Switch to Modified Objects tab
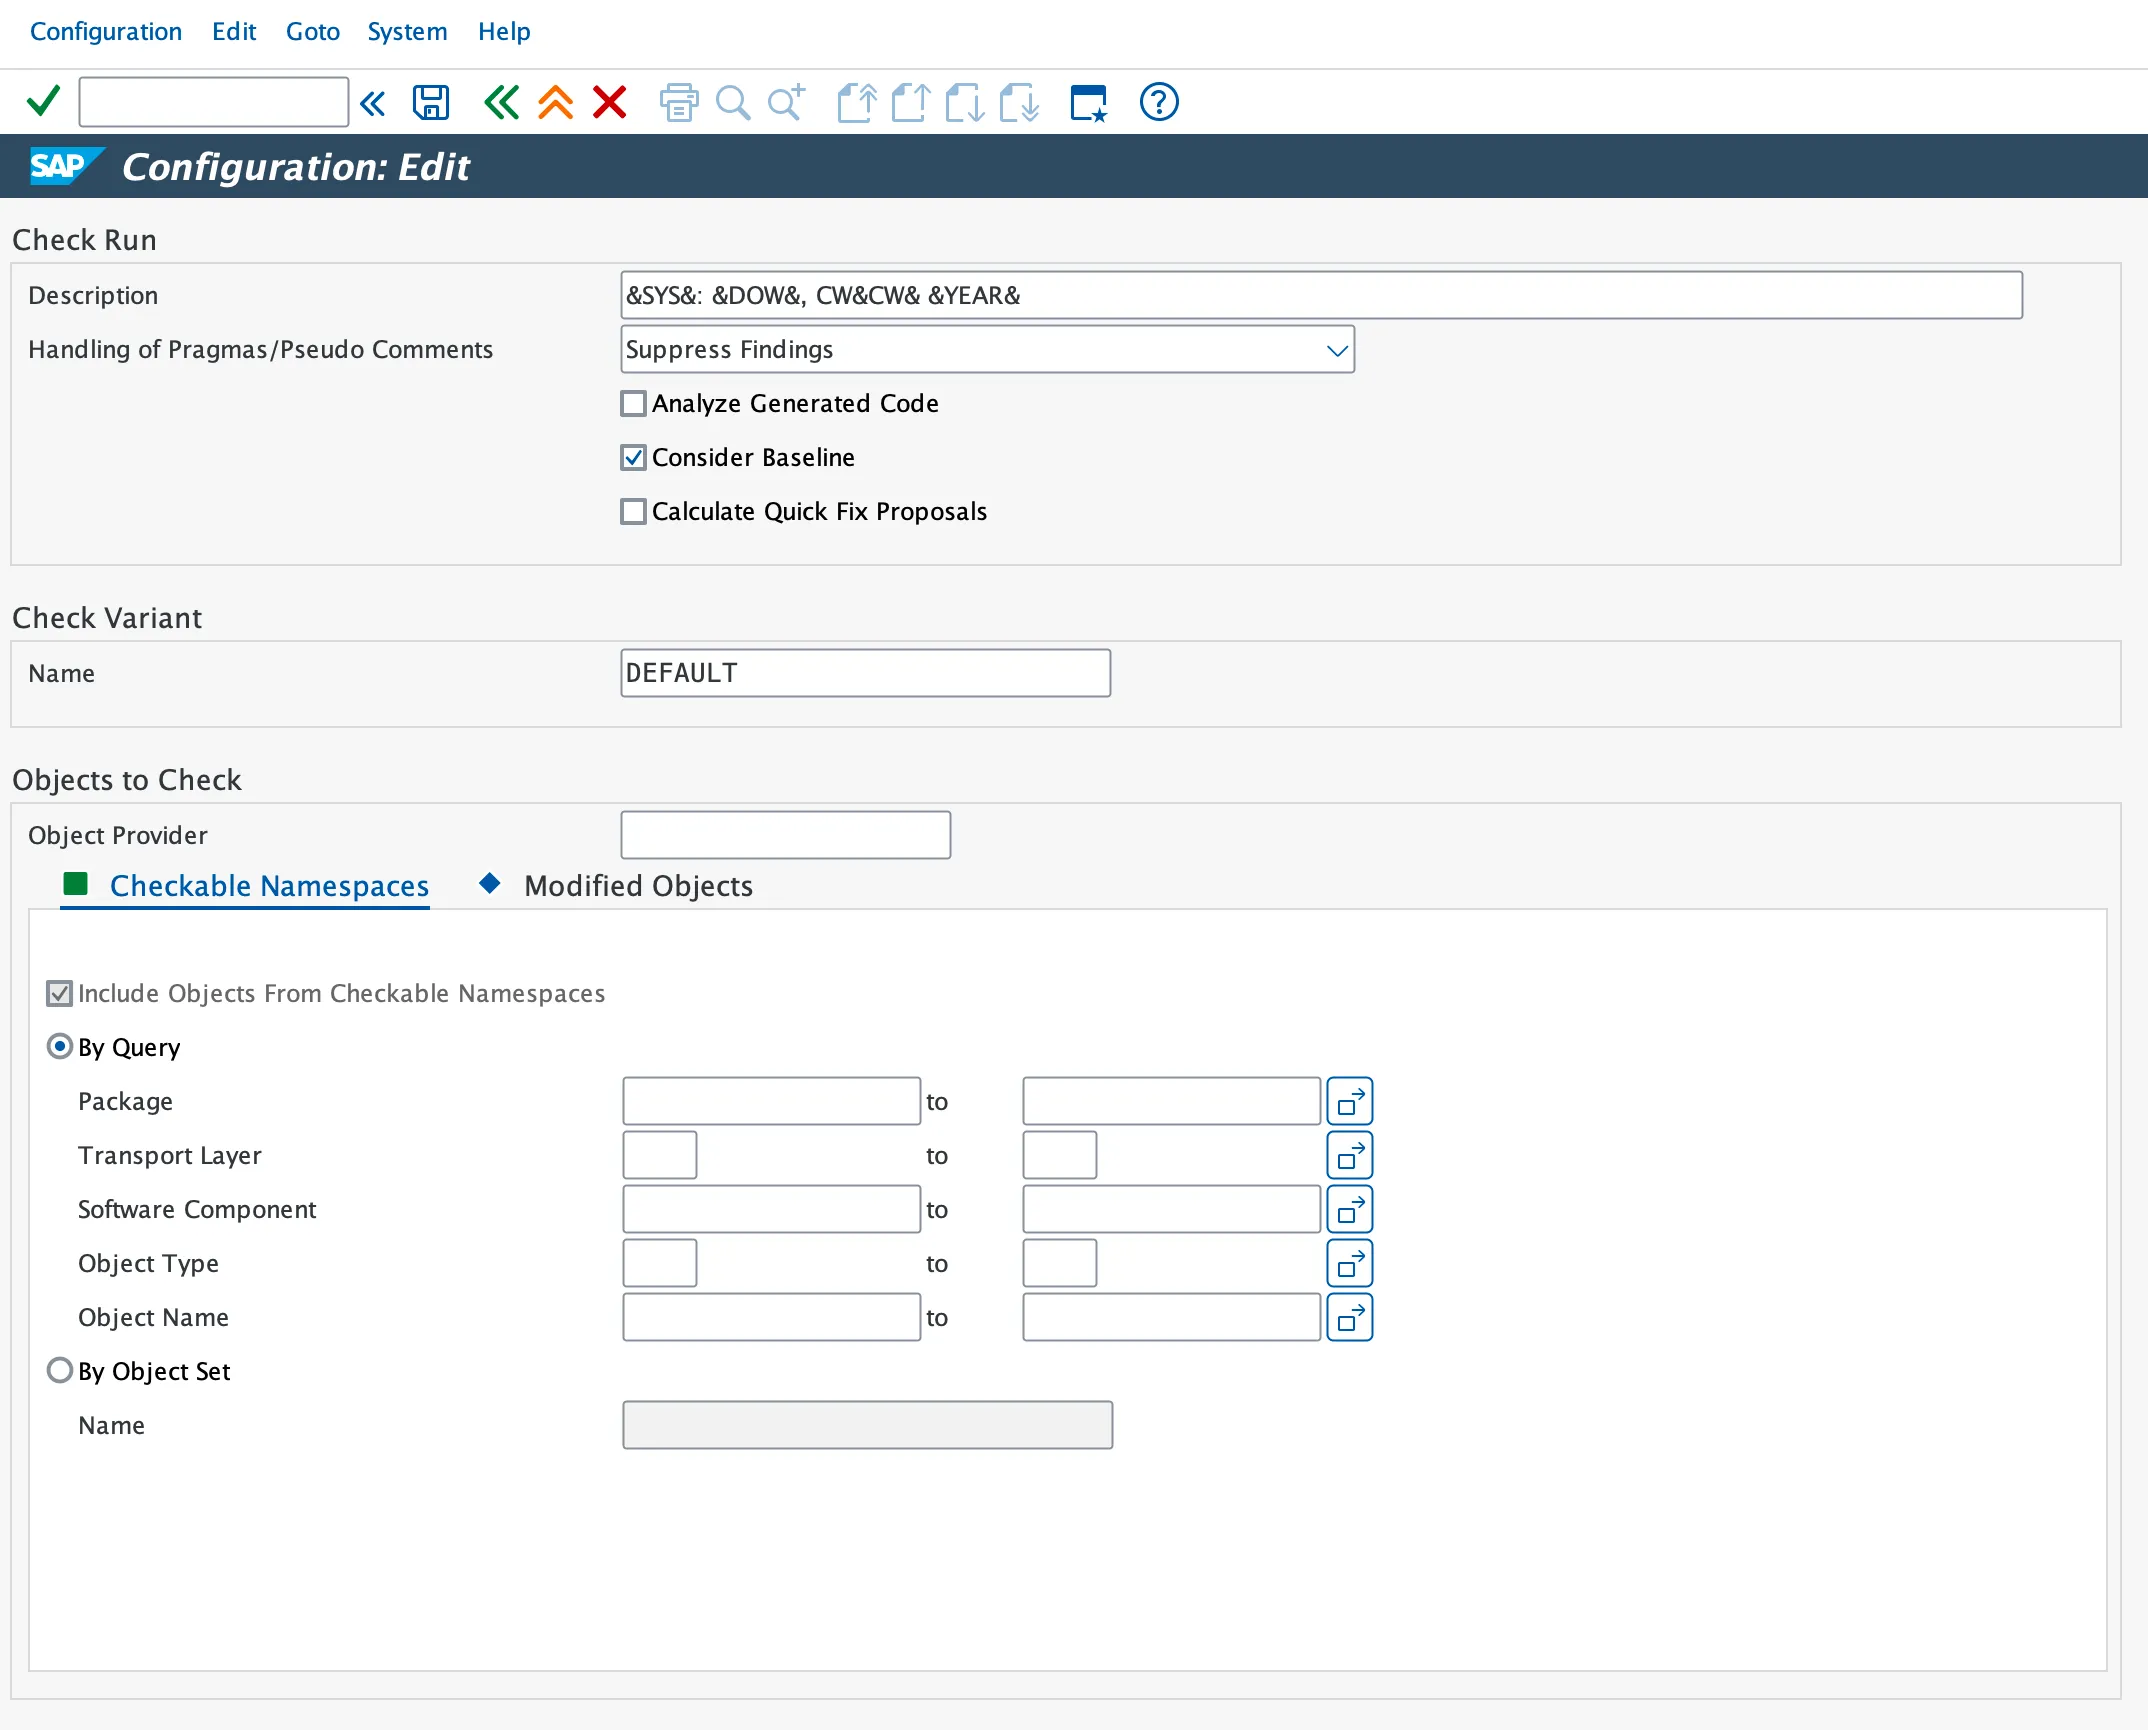 click(x=638, y=885)
